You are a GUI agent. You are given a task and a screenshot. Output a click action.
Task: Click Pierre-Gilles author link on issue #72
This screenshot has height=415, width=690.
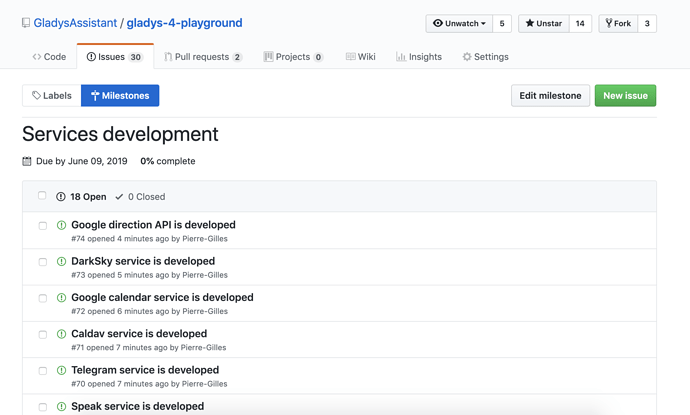click(x=205, y=311)
